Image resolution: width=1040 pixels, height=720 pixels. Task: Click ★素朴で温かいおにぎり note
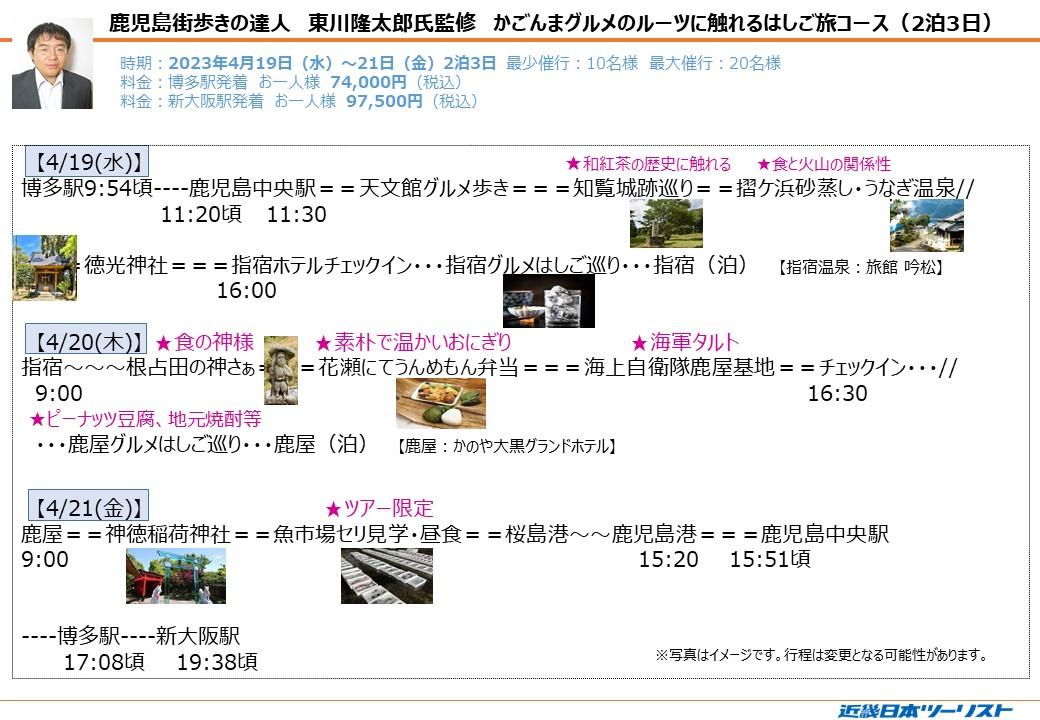click(414, 342)
